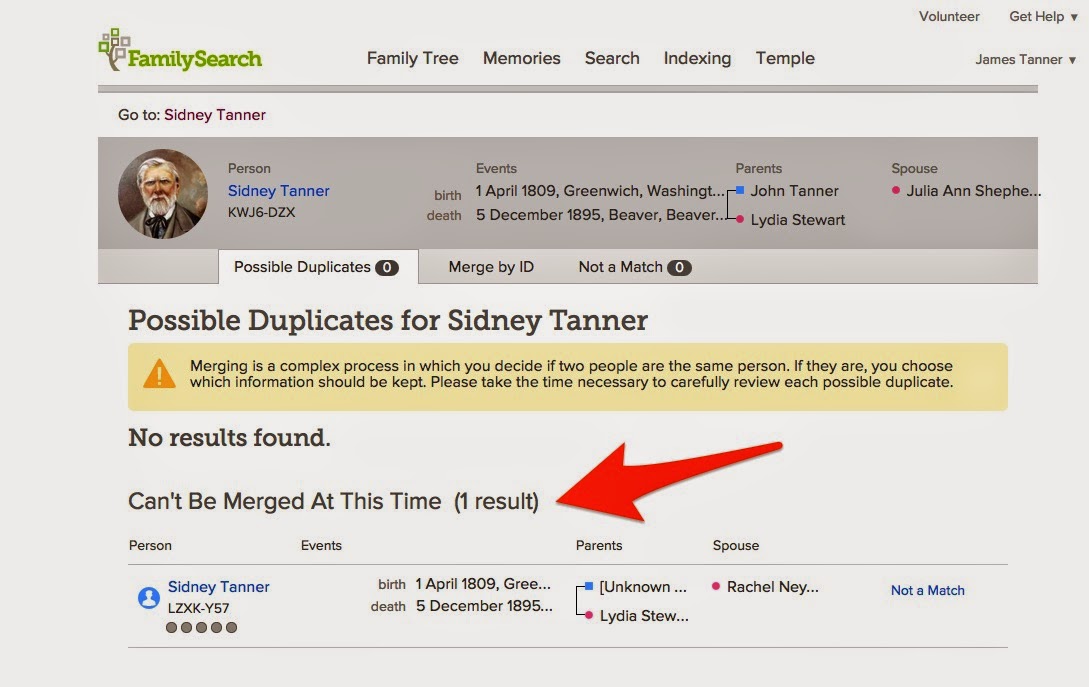The image size is (1089, 687).
Task: Click death event 5 December 1895, Beaver
Action: [600, 215]
